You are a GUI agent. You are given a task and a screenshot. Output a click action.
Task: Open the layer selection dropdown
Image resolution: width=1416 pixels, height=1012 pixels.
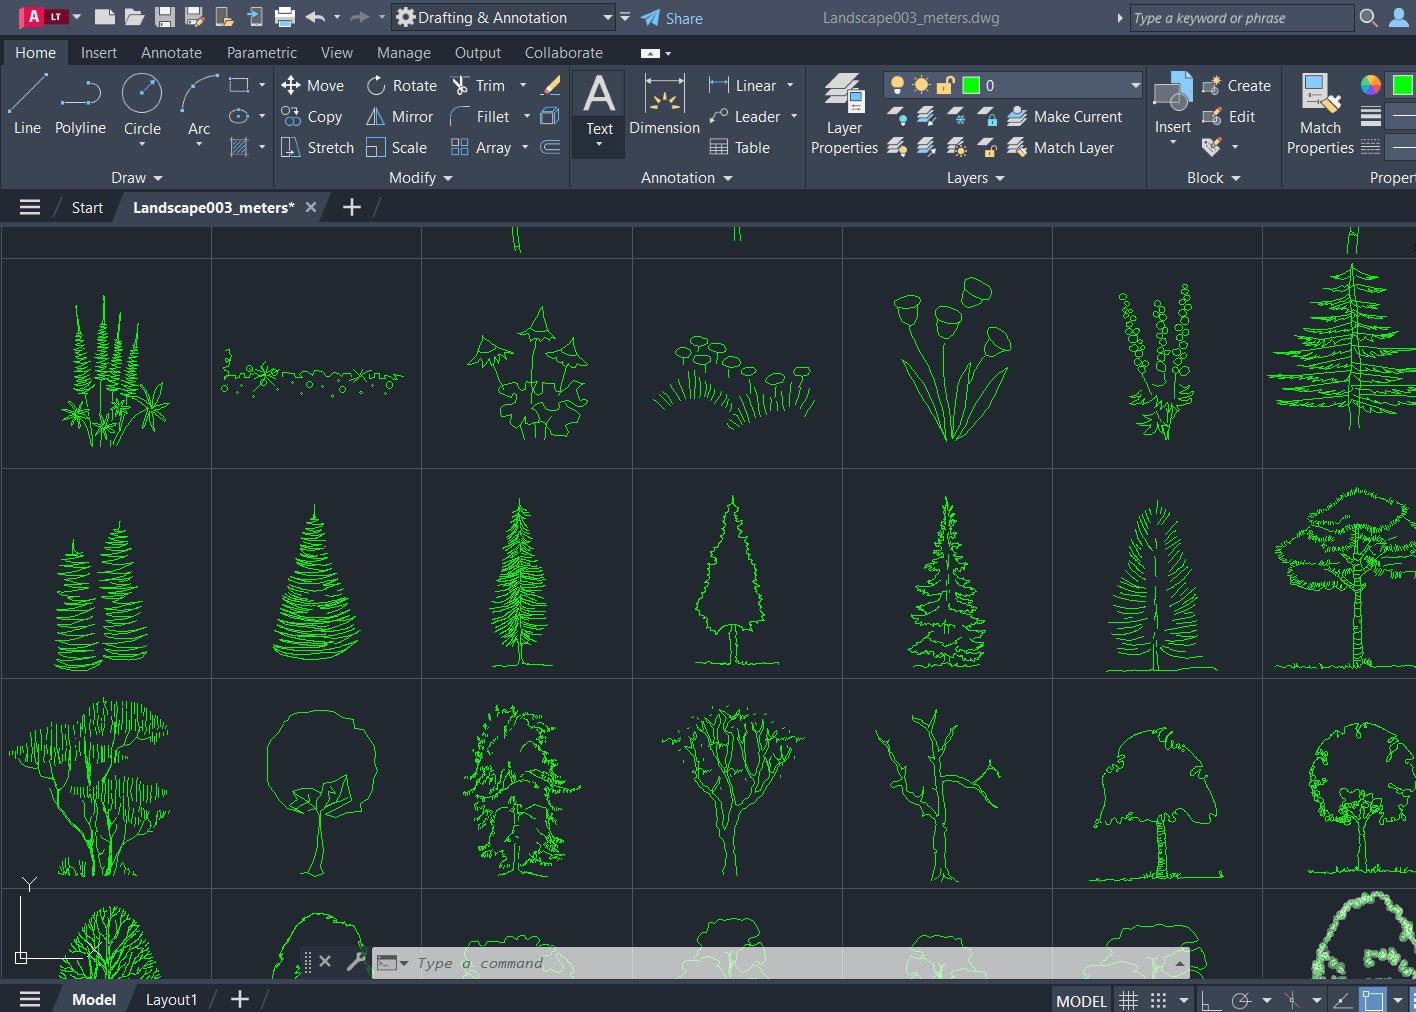[1133, 85]
